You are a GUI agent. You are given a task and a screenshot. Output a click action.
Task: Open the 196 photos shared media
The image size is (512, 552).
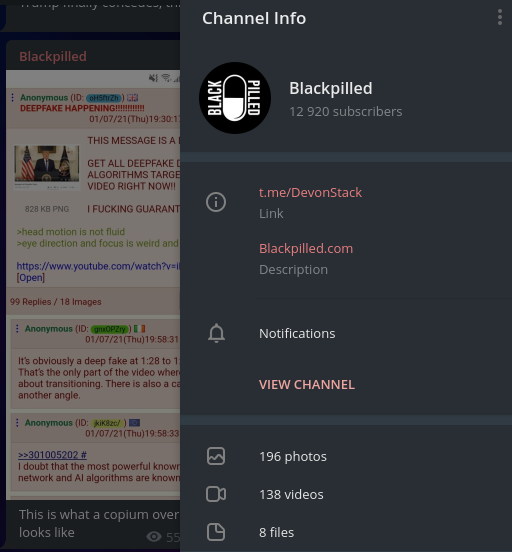(x=346, y=456)
